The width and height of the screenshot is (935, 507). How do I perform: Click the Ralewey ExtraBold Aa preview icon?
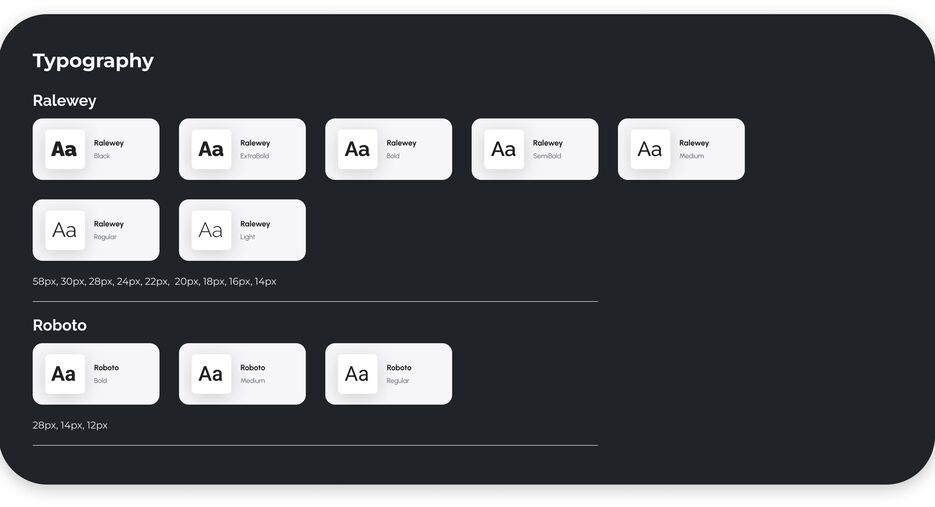(x=211, y=149)
